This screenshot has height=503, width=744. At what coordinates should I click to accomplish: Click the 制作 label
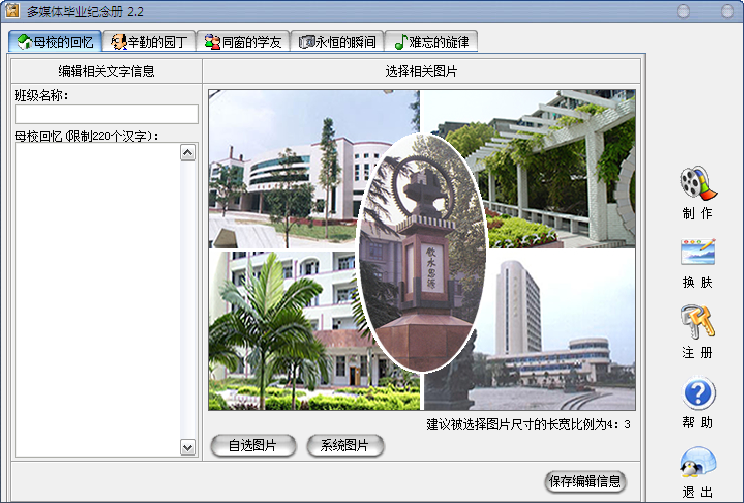[698, 213]
